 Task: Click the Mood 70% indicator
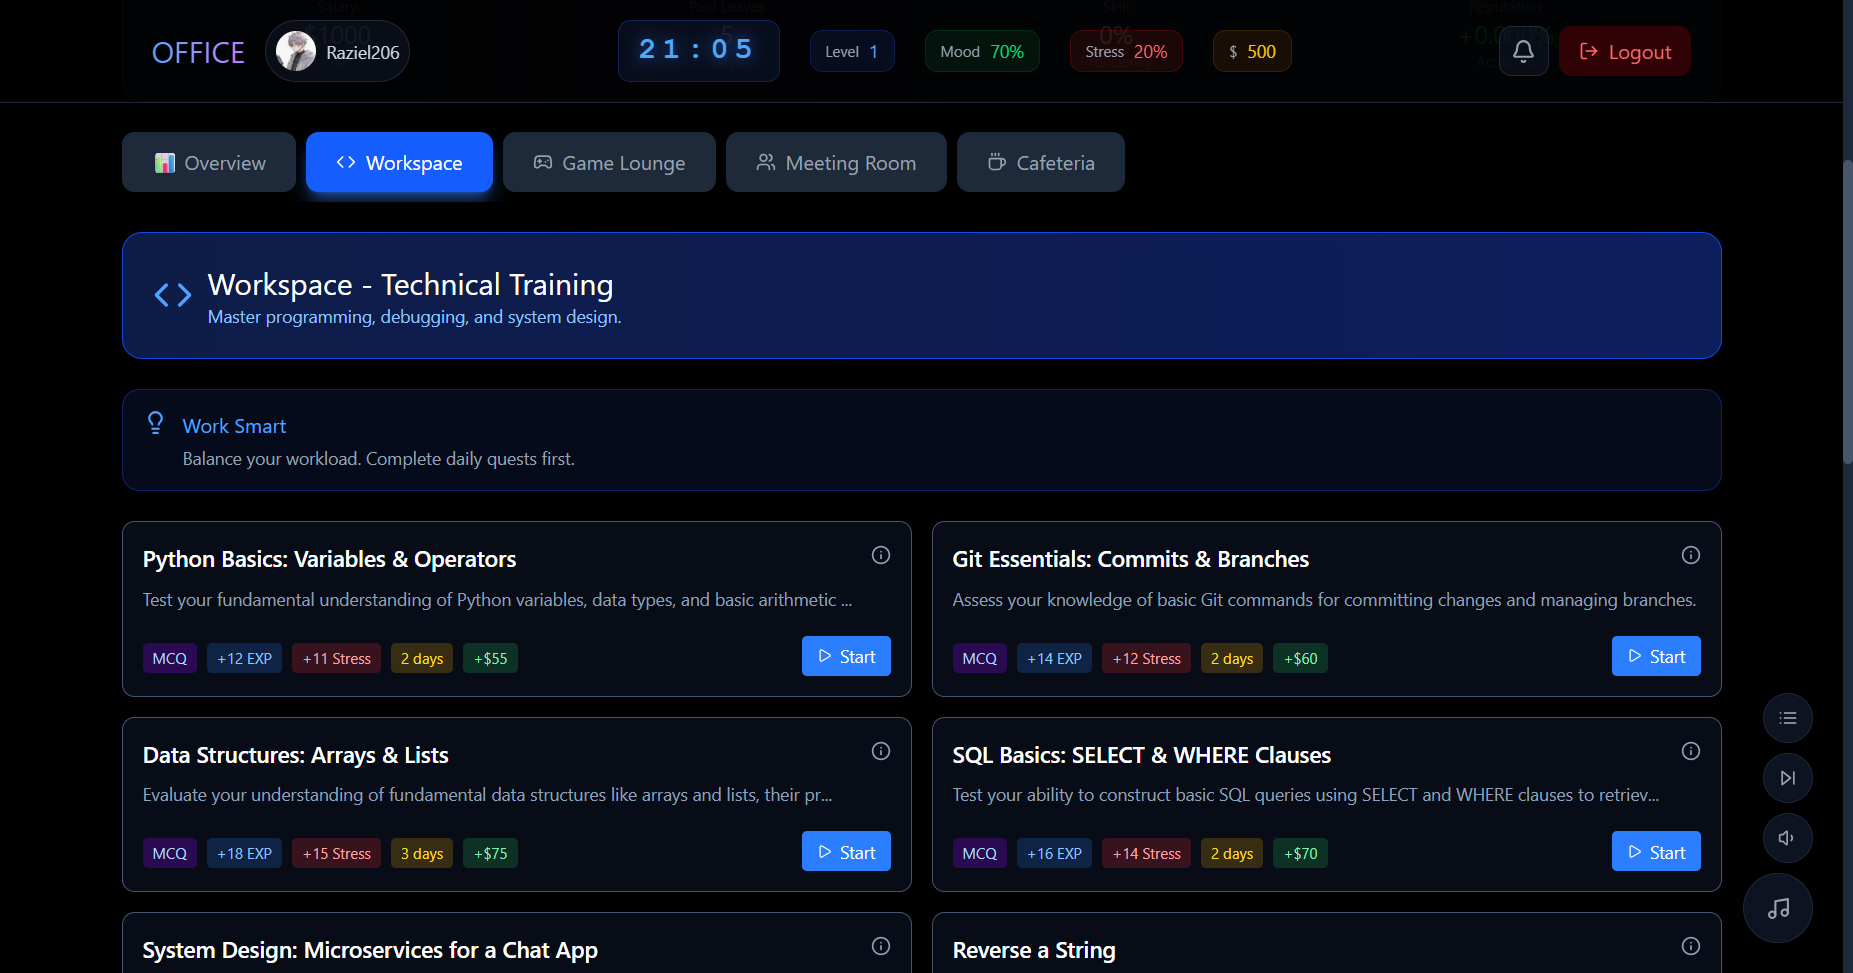point(982,51)
